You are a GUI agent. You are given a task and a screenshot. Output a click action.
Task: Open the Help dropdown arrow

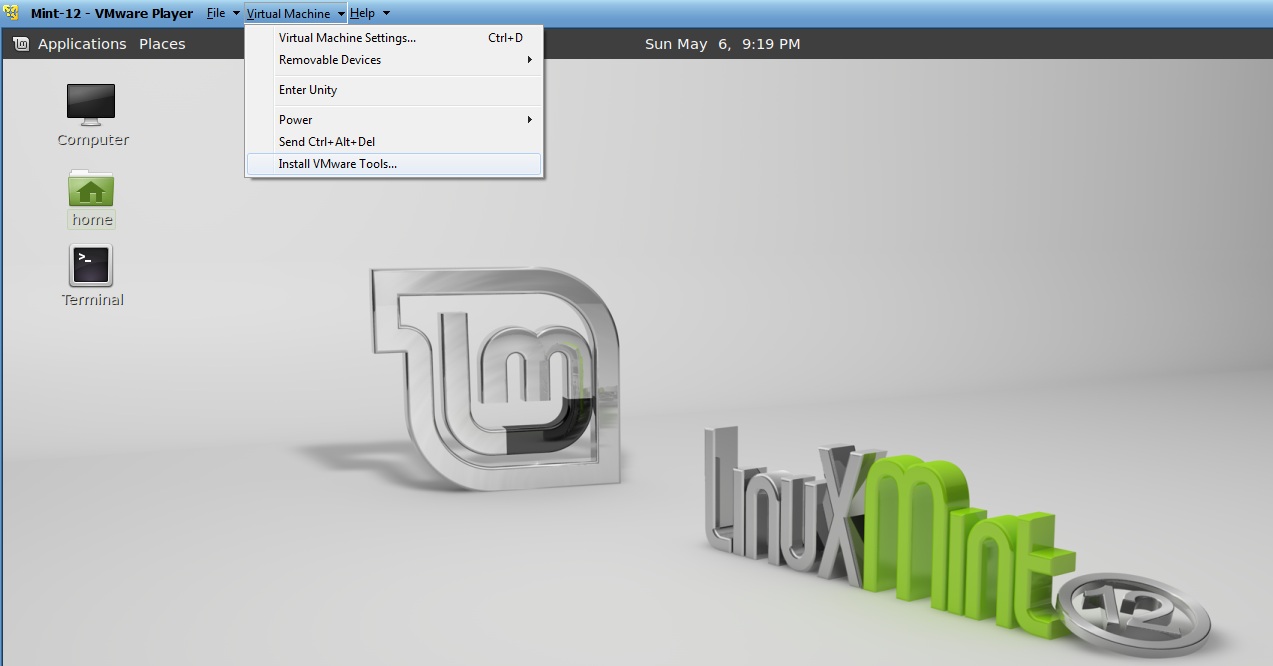[385, 13]
